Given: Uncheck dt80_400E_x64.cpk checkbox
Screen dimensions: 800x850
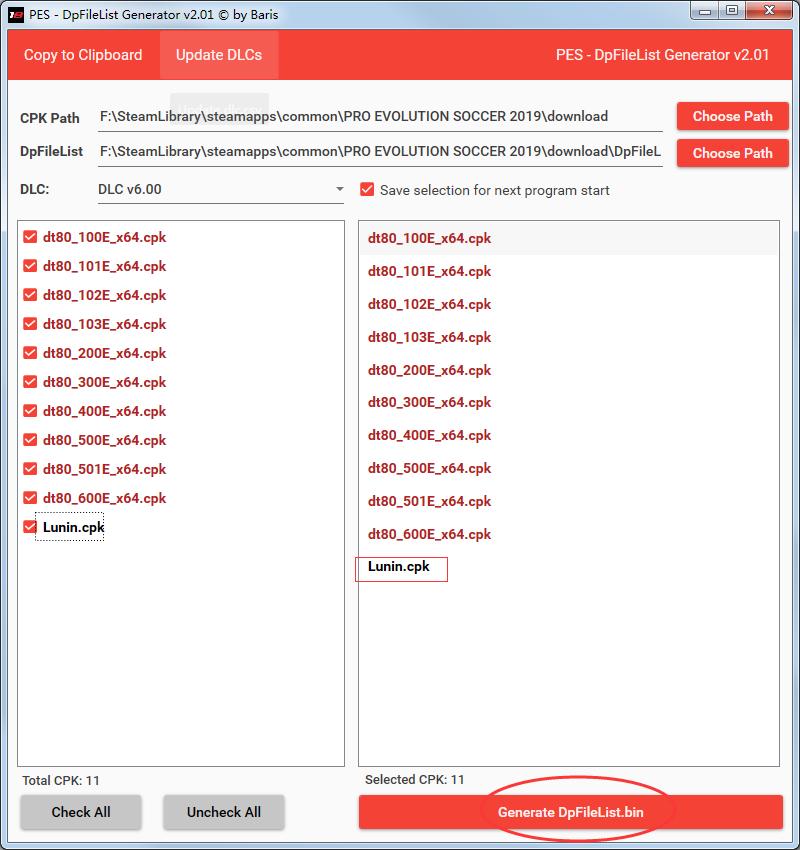Looking at the screenshot, I should click(x=30, y=411).
